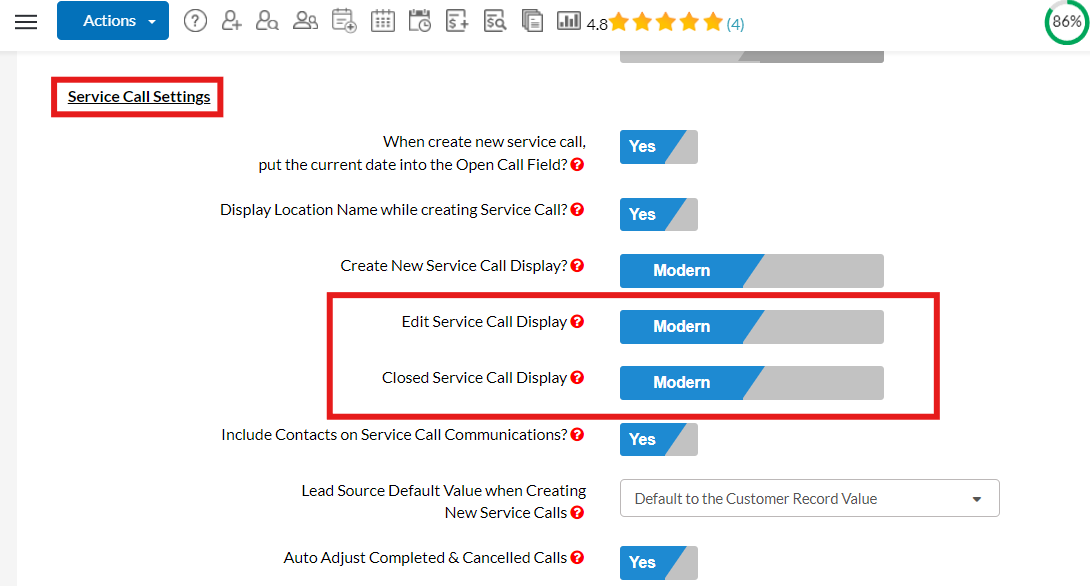Expand the Actions dropdown button
This screenshot has height=586, width=1090.
click(x=112, y=21)
